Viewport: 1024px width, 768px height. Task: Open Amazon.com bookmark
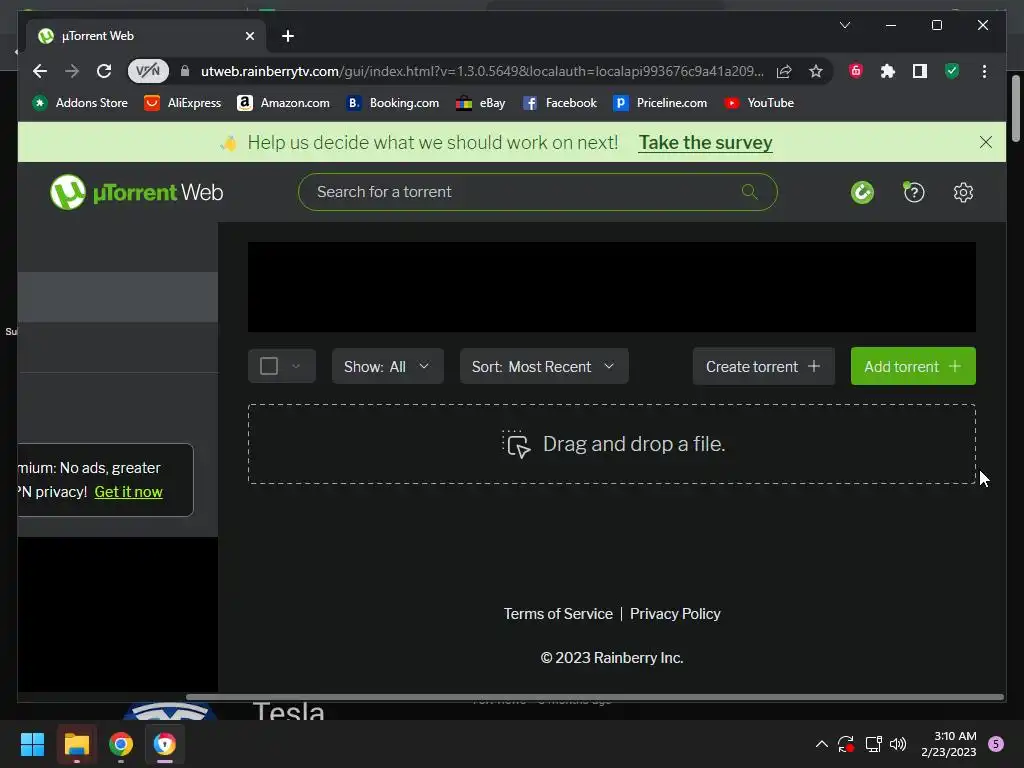(x=283, y=103)
